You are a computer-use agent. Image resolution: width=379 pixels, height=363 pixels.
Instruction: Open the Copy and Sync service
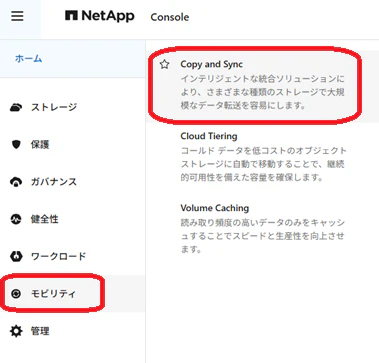tap(212, 64)
